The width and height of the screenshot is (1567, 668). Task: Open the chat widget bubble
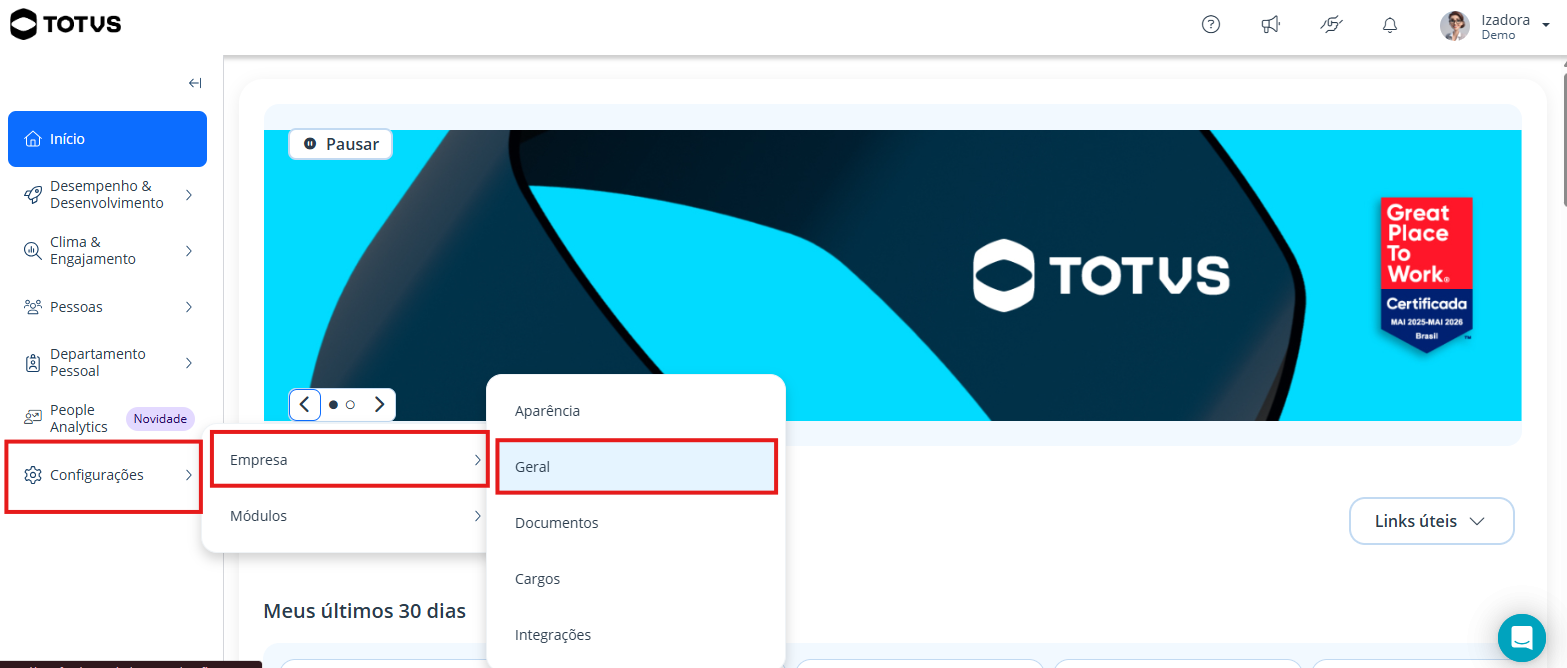click(x=1522, y=638)
